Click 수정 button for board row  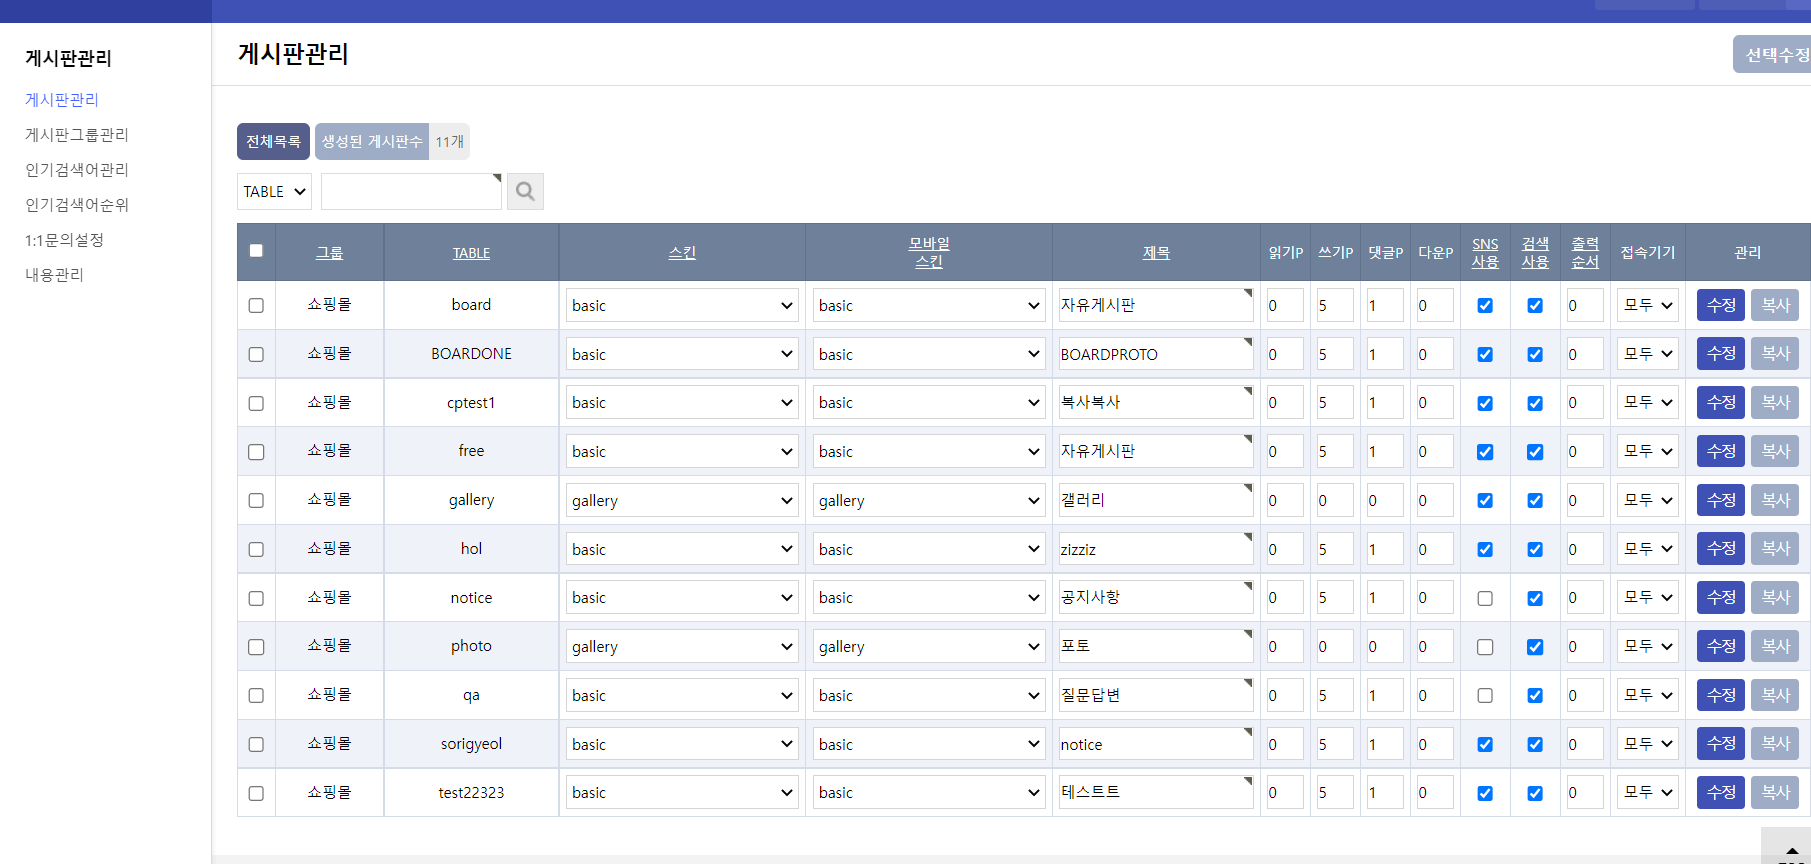point(1721,305)
